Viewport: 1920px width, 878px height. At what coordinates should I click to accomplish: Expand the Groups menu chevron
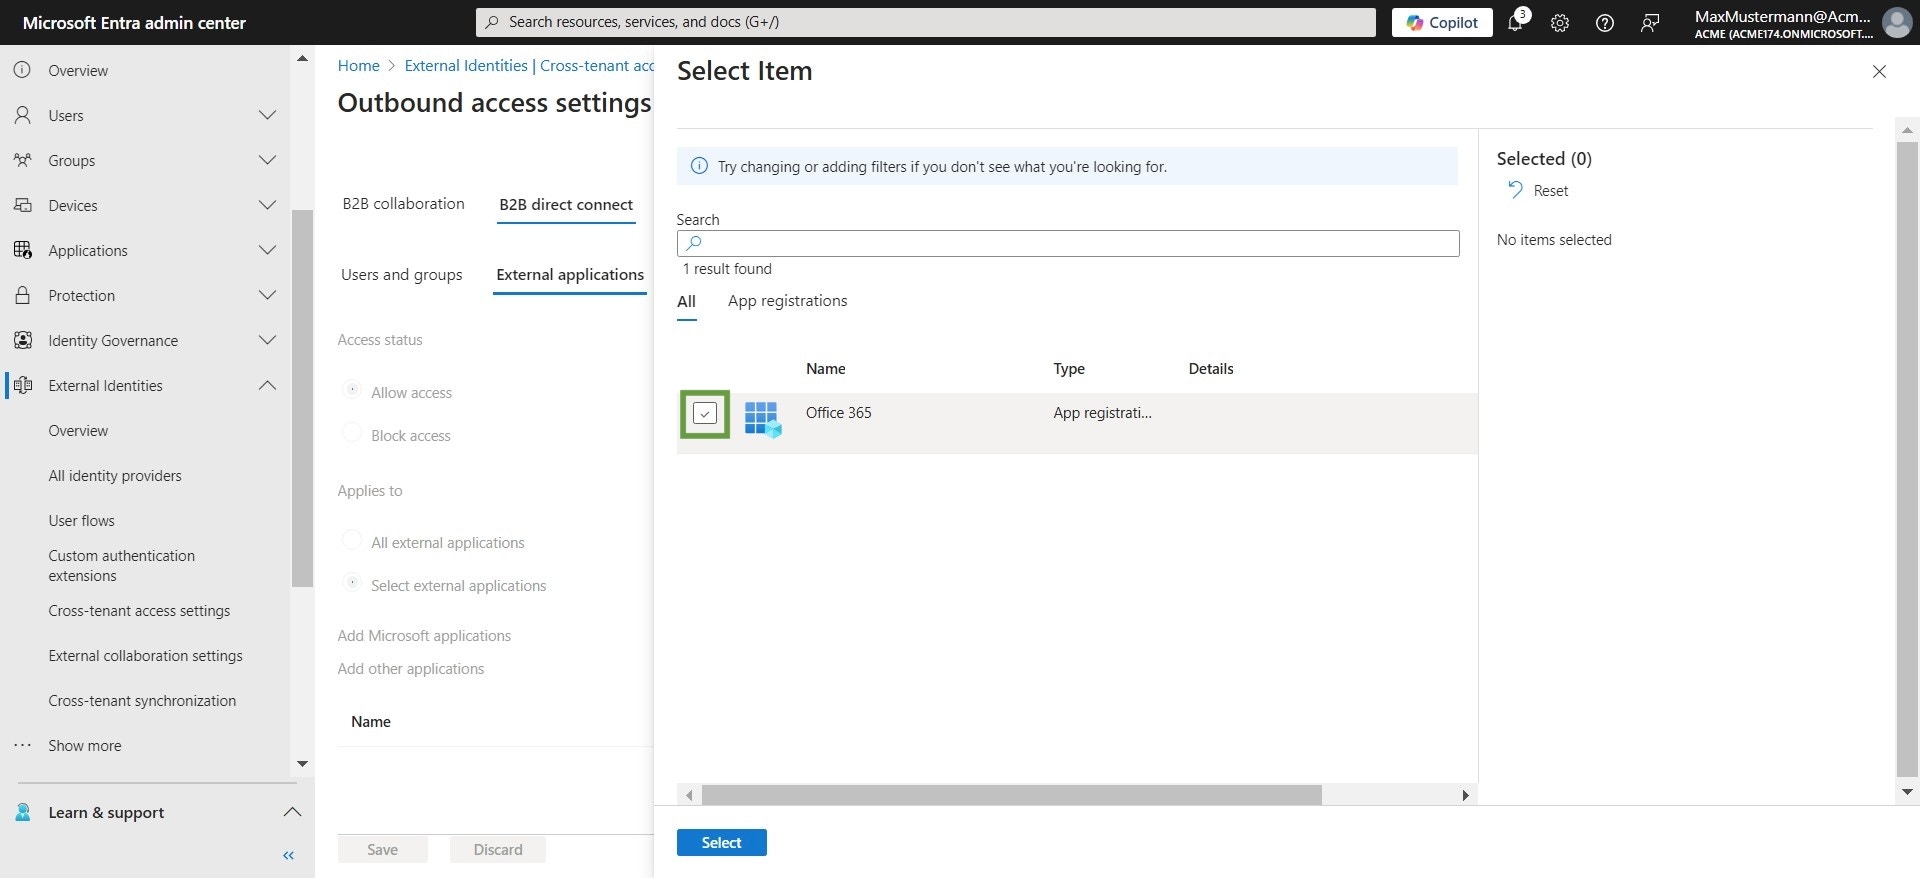(x=267, y=160)
